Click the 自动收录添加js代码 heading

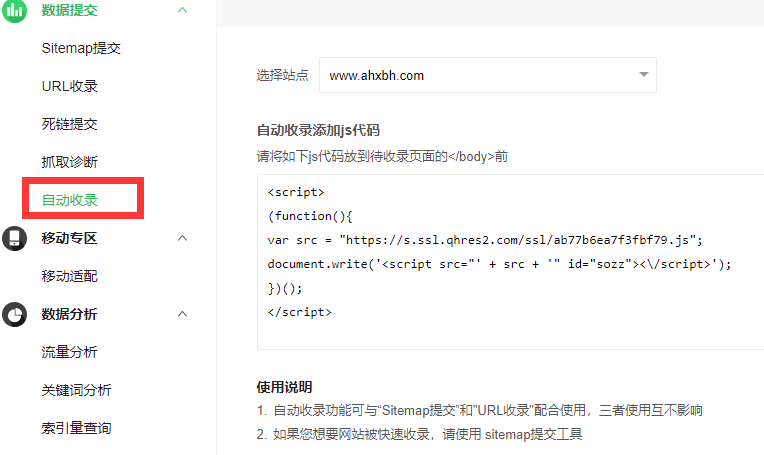coord(318,131)
